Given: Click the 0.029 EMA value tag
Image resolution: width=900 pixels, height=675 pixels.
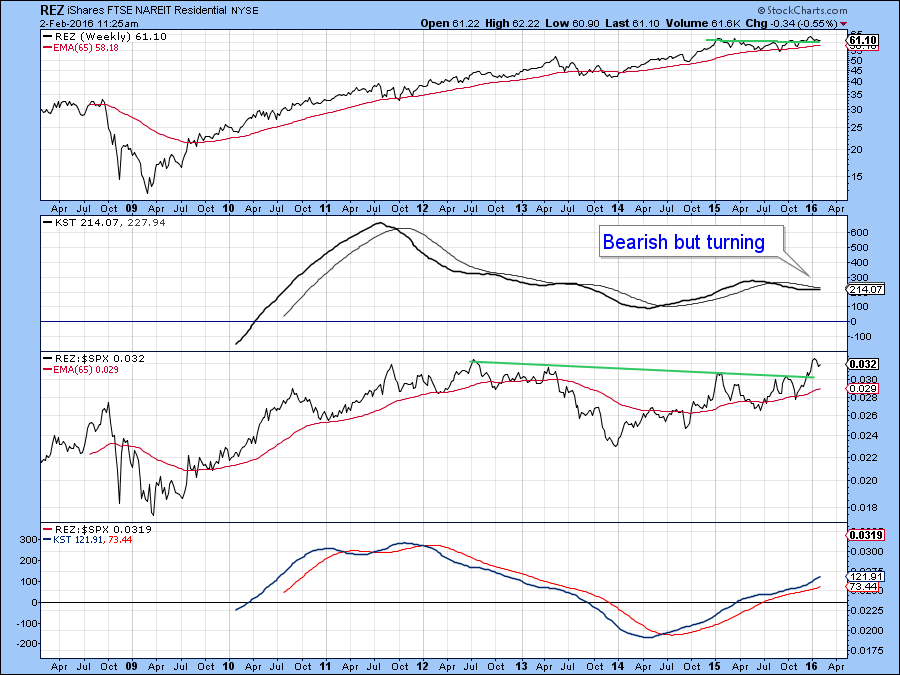Looking at the screenshot, I should pyautogui.click(x=862, y=389).
